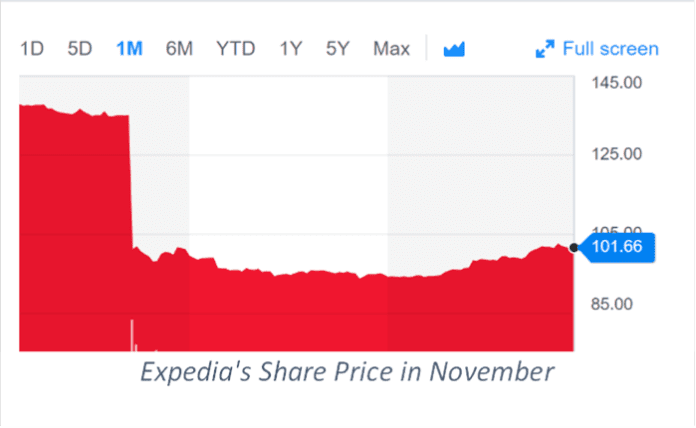Viewport: 696px width, 428px height.
Task: Select the 1D time range
Action: click(31, 49)
